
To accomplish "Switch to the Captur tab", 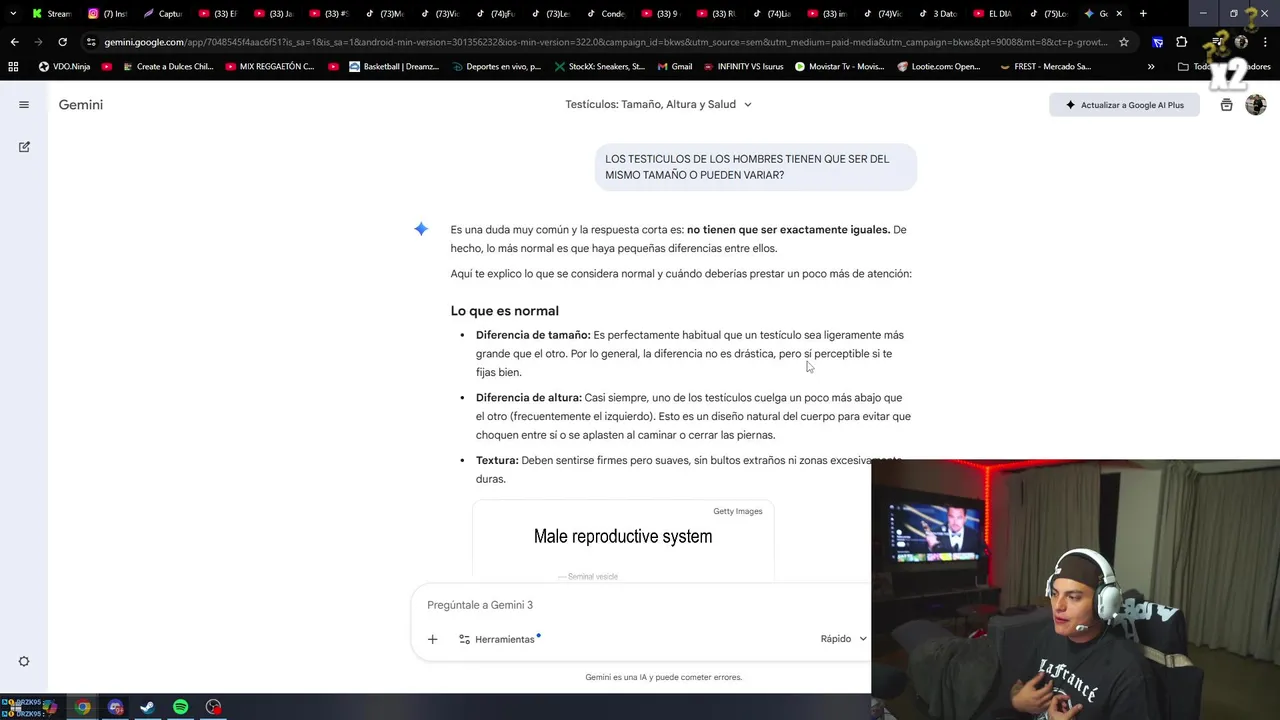I will (162, 14).
